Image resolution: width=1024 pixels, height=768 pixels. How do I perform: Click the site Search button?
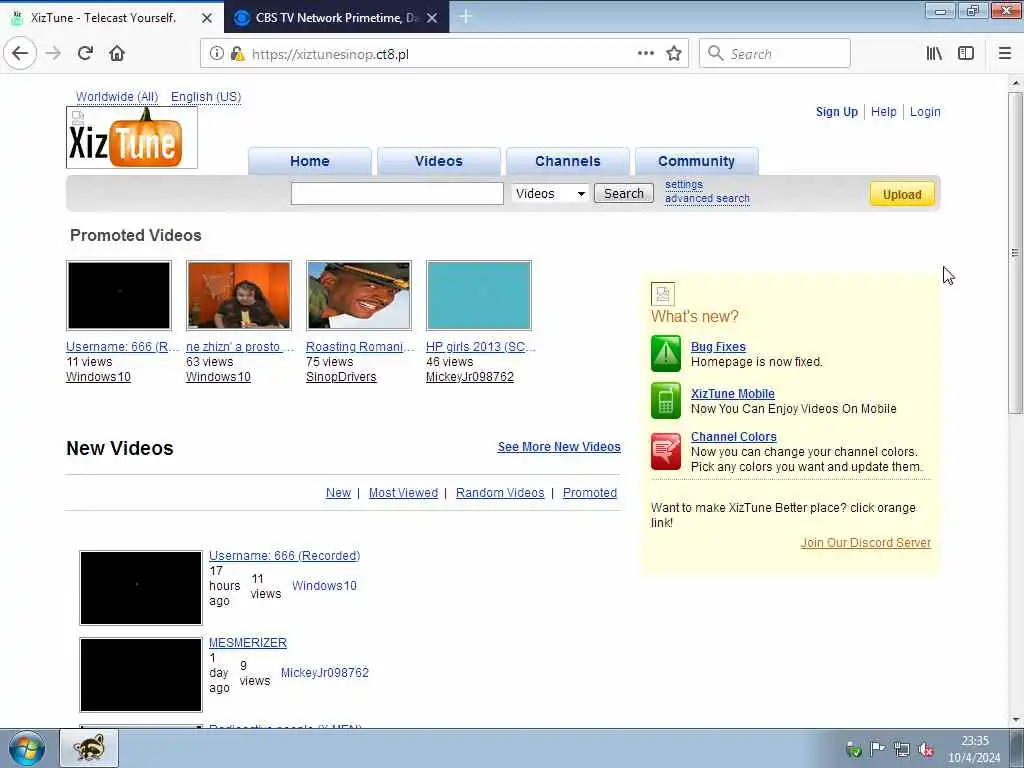point(624,193)
